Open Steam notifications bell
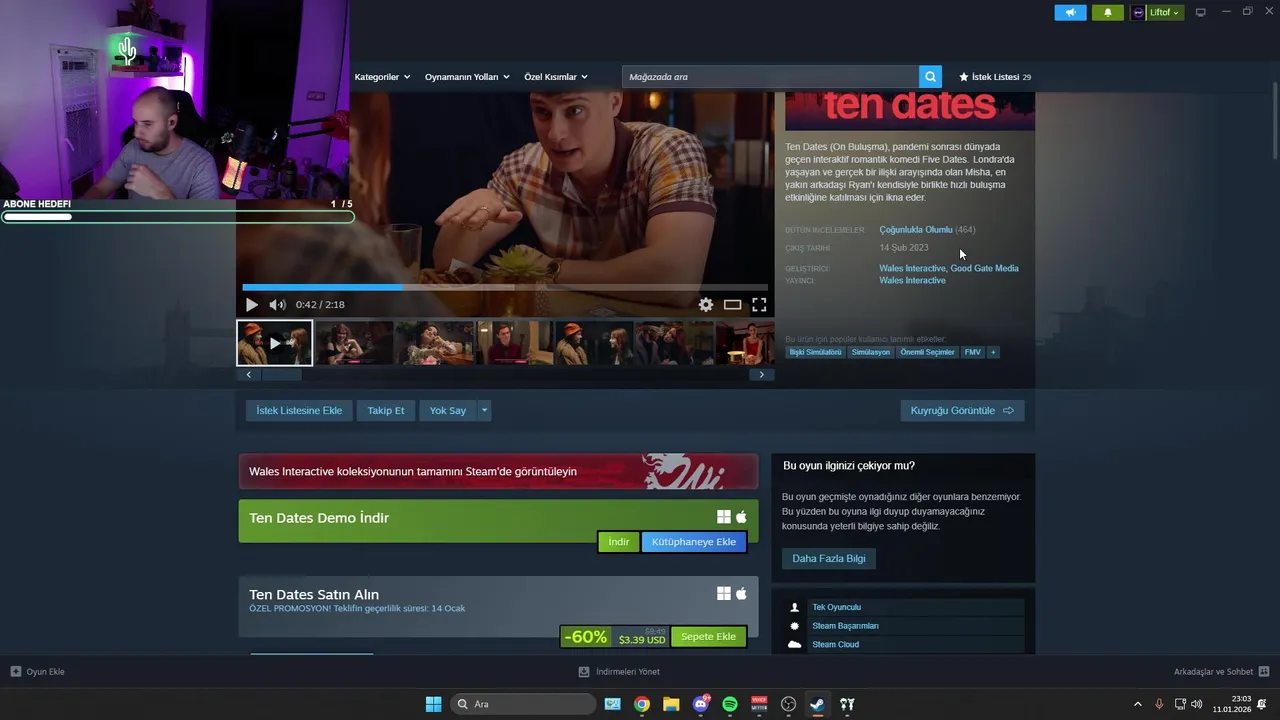The height and width of the screenshot is (720, 1280). 1108,12
